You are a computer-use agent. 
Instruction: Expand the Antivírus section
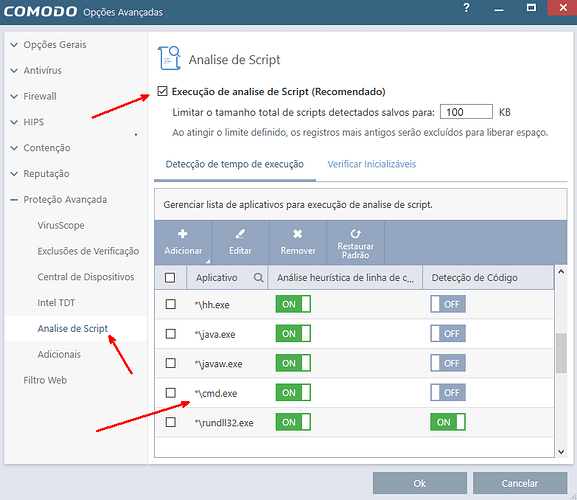(14, 71)
